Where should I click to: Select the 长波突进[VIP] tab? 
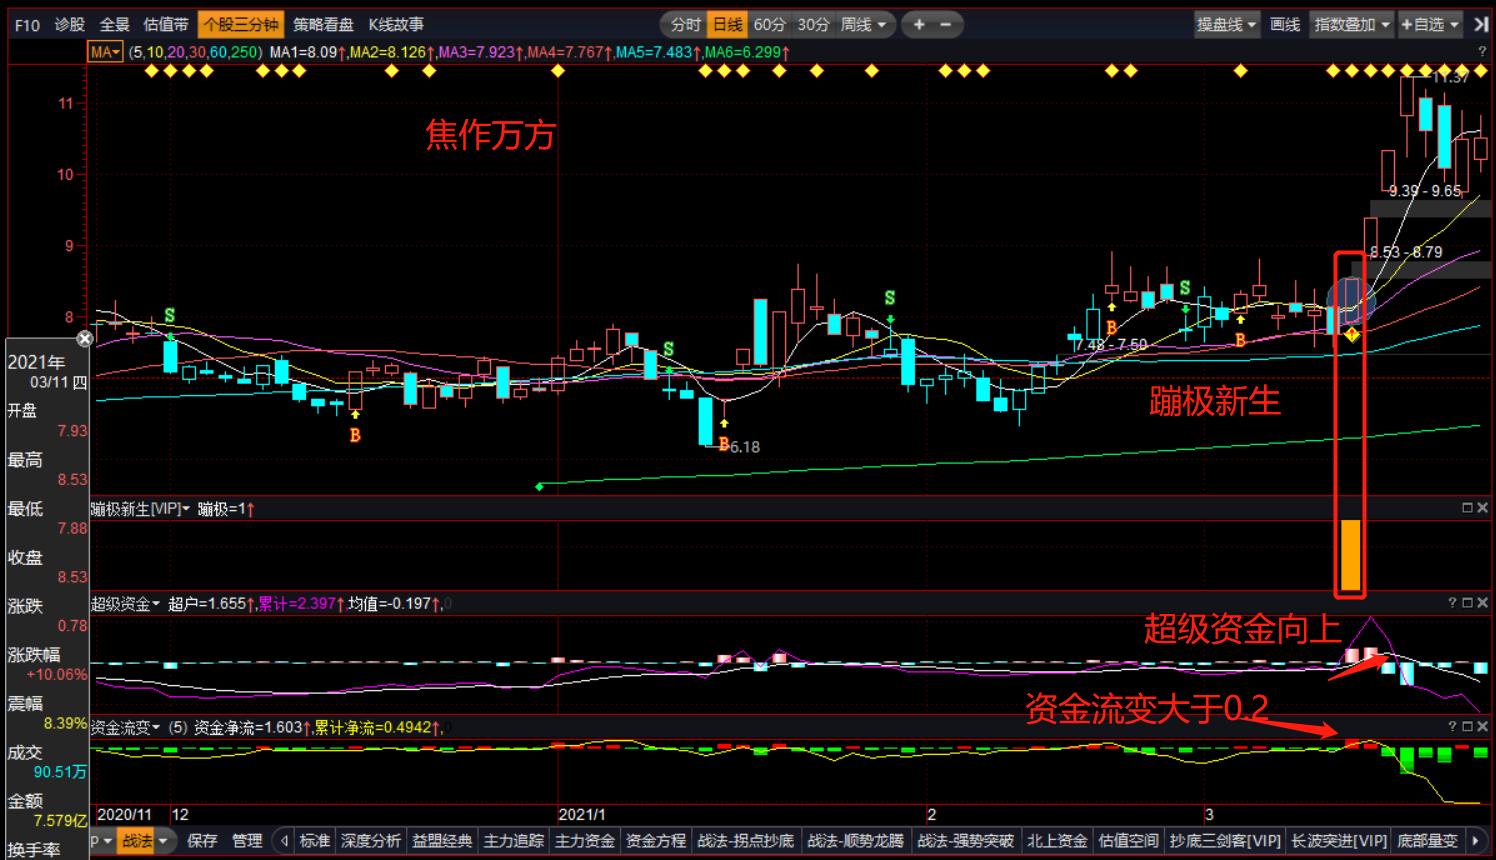tap(1339, 841)
